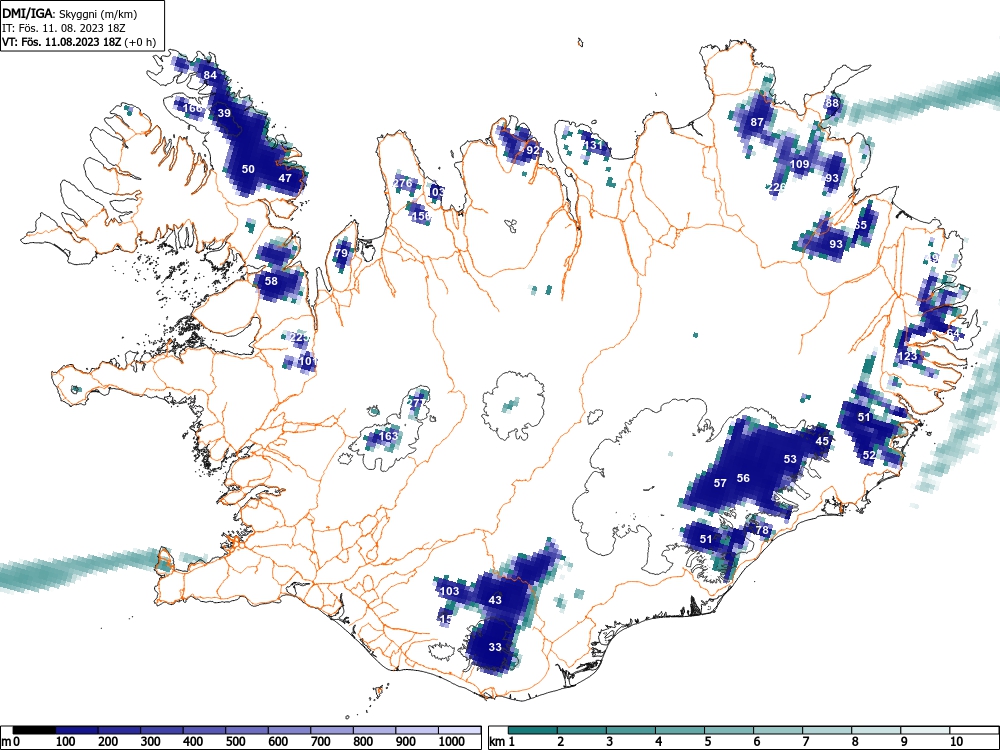Click the visibility value '43' on the map
Viewport: 1000px width, 750px height.
[495, 599]
